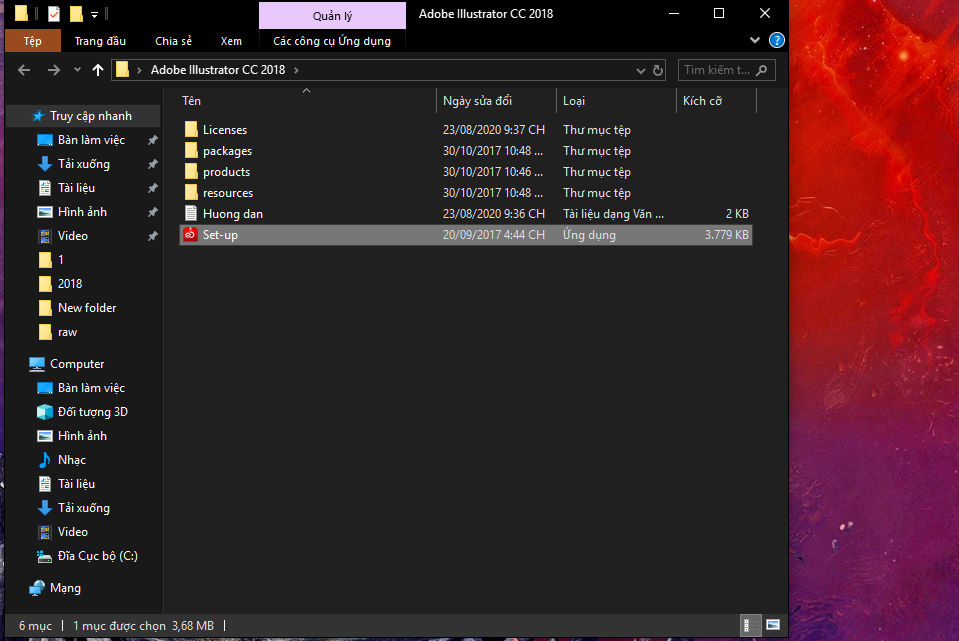This screenshot has height=641, width=959.
Task: Expand the ribbon using the chevron
Action: tap(756, 41)
